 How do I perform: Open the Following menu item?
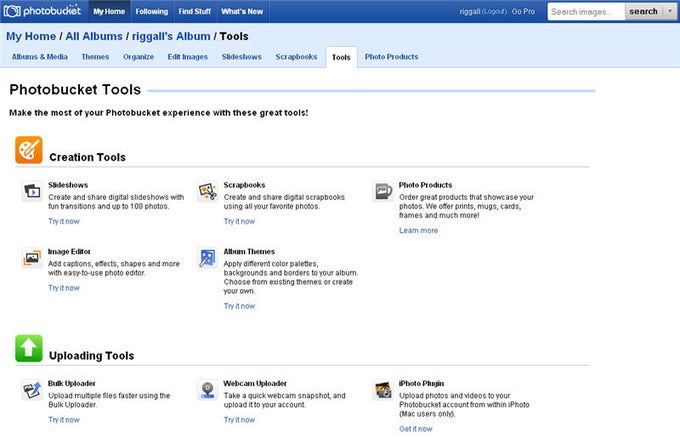152,11
